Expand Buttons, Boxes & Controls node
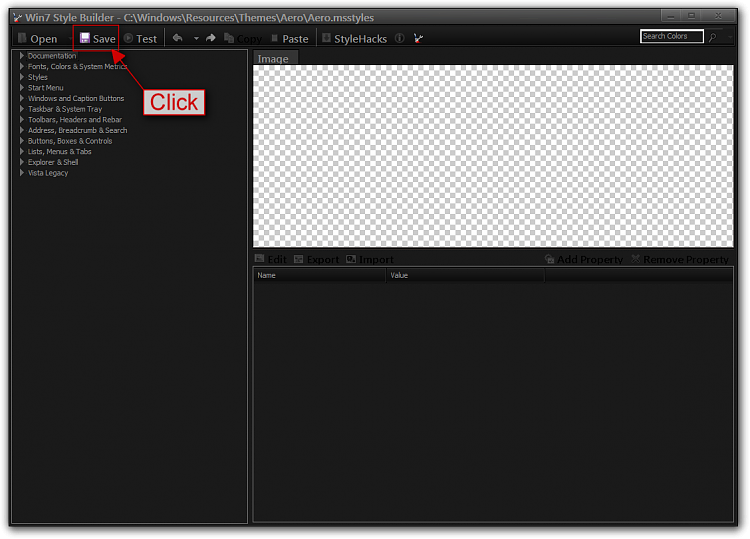Viewport: 750px width, 539px height. coord(22,141)
